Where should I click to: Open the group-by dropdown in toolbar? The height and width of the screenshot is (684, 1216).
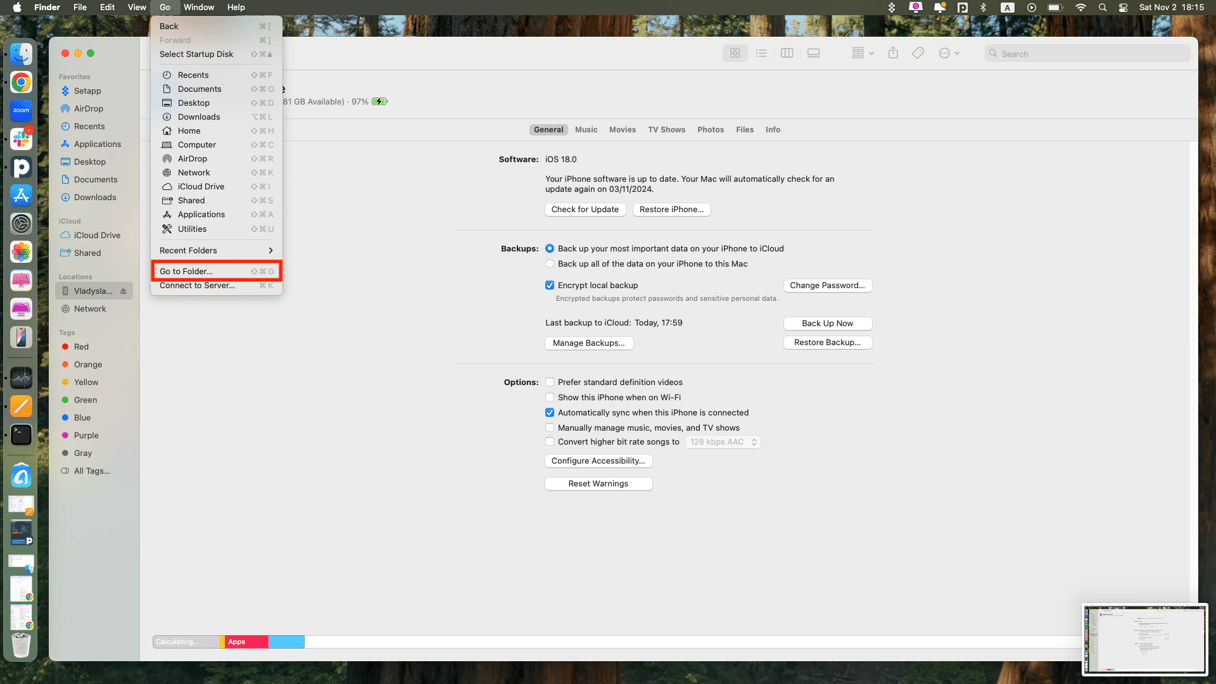point(862,54)
